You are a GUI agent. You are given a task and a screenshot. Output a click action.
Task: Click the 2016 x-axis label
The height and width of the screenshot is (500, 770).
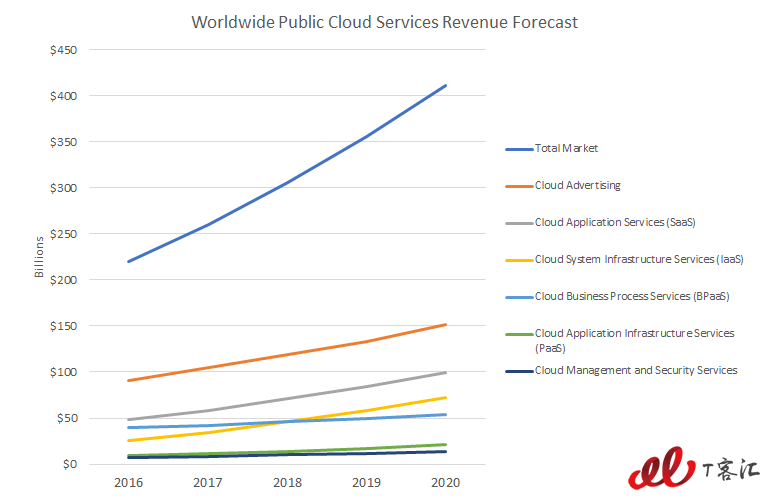point(129,483)
